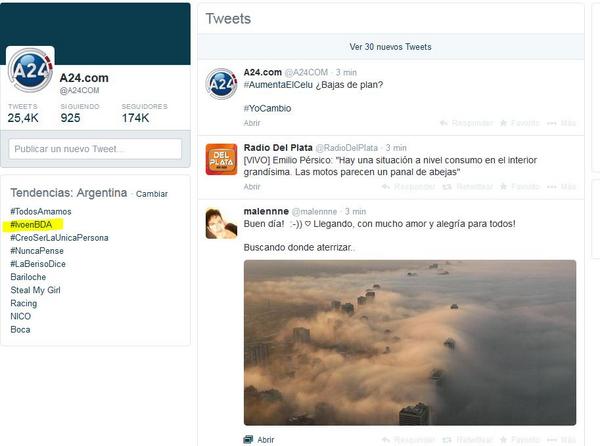Open the malennne author name
600x446 pixels.
[266, 211]
